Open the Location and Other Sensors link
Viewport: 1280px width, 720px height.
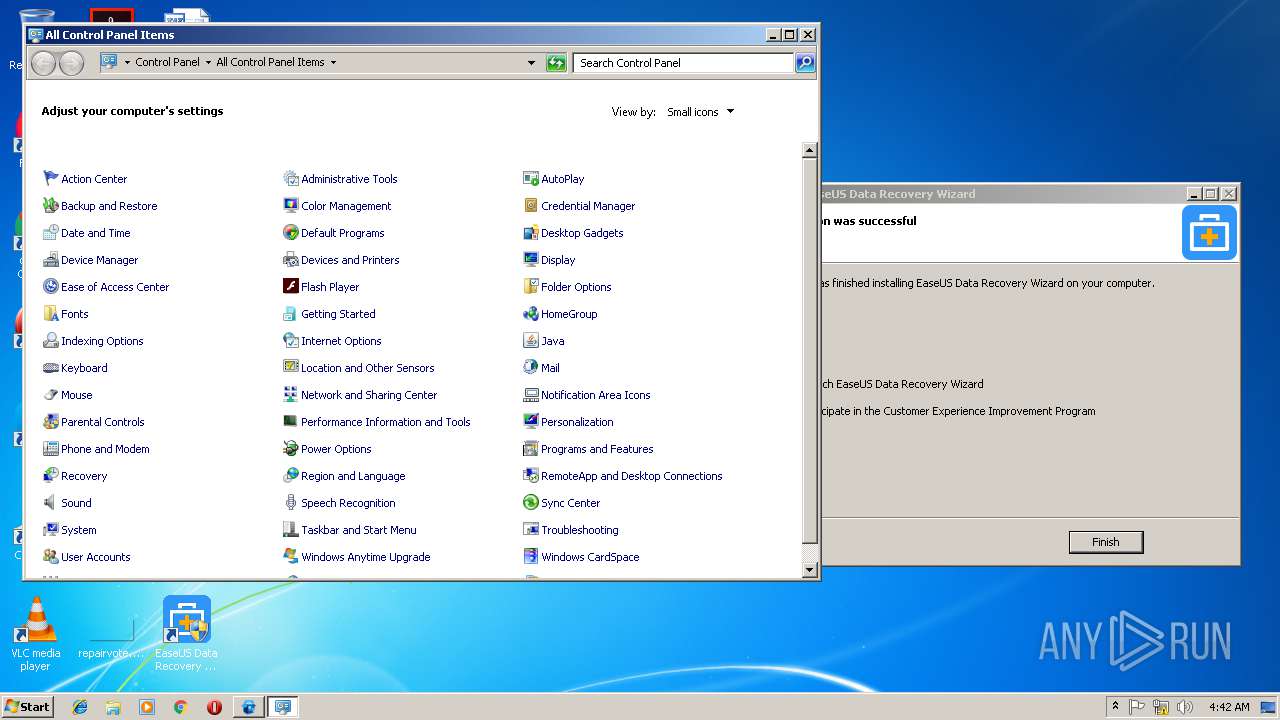click(x=368, y=368)
